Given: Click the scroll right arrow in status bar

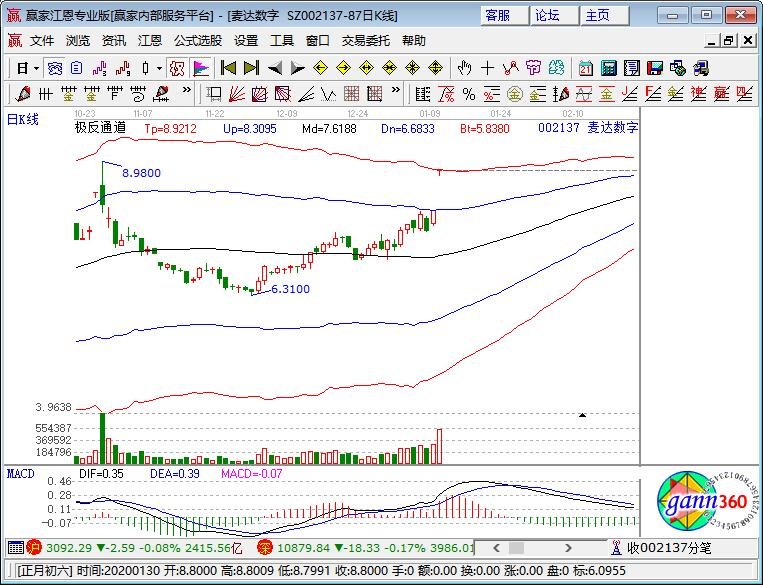Looking at the screenshot, I should point(568,548).
